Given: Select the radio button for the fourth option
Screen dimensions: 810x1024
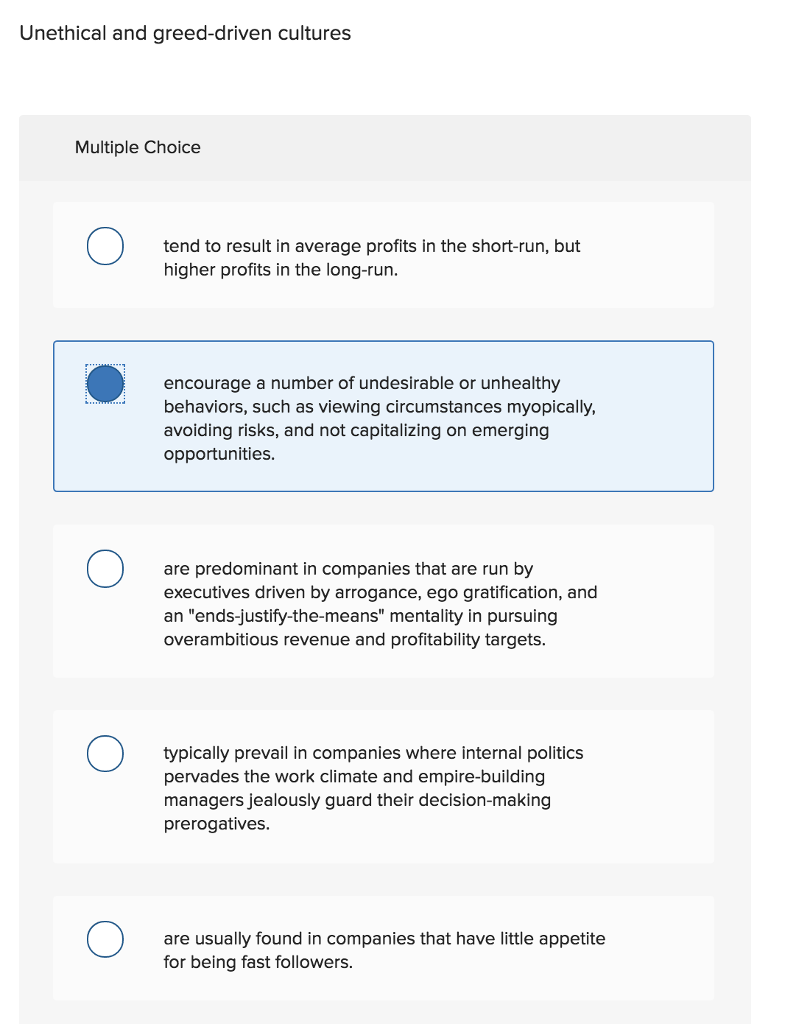Looking at the screenshot, I should [x=104, y=753].
